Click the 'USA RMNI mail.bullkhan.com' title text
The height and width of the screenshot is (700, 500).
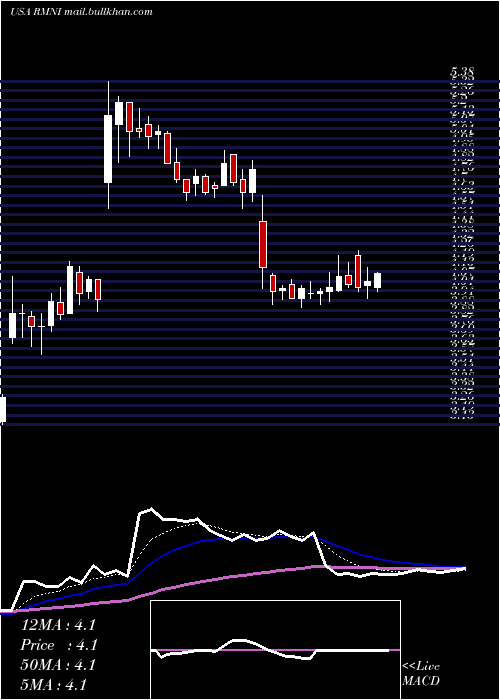[81, 12]
